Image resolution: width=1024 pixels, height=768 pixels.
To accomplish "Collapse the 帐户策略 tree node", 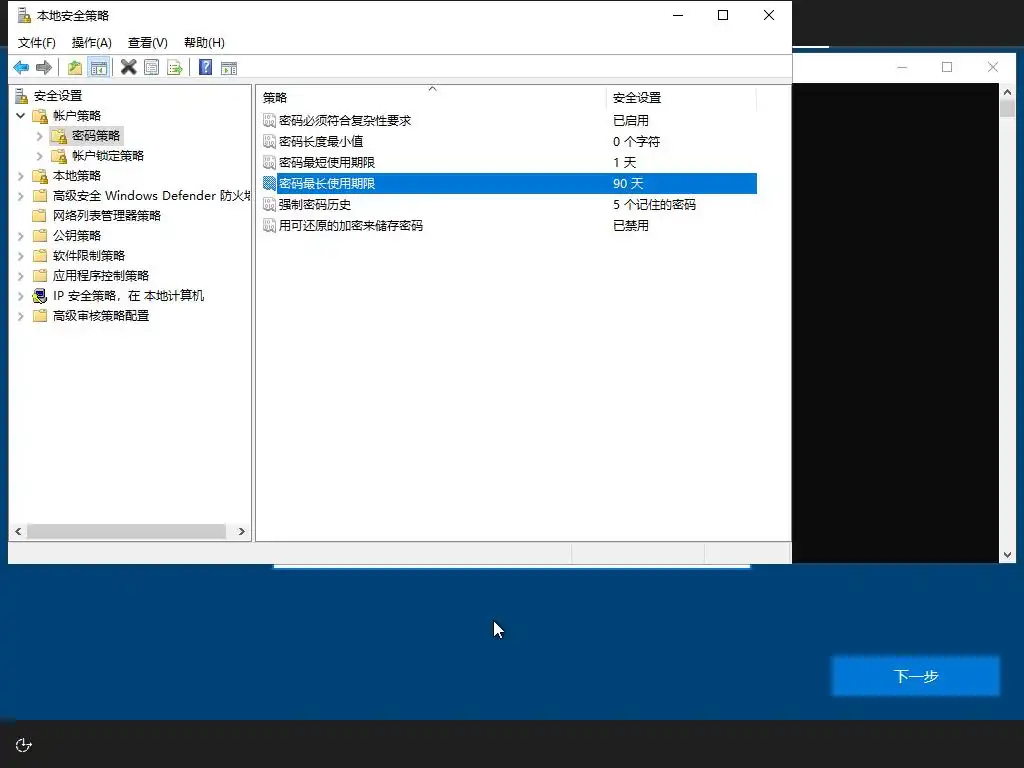I will coord(20,116).
